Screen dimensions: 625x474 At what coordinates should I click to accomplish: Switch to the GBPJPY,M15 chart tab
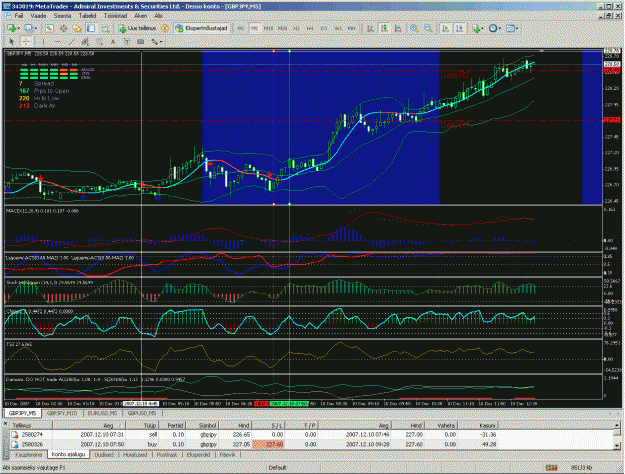point(62,413)
